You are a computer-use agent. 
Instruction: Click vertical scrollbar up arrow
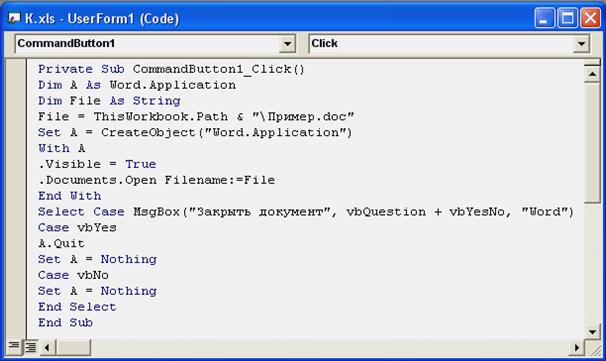(x=592, y=74)
